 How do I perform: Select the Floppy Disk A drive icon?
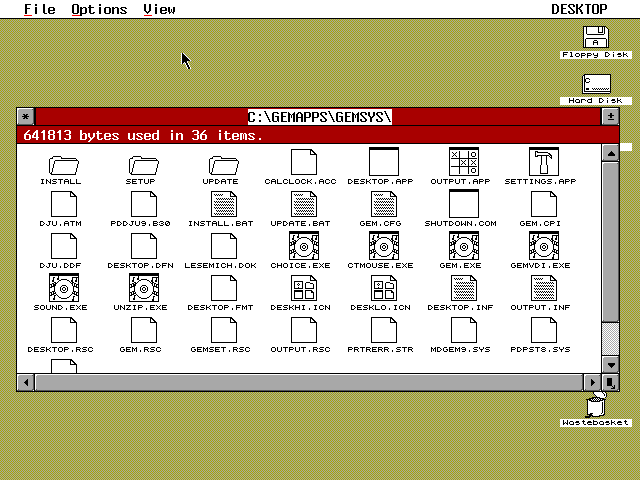(x=596, y=37)
